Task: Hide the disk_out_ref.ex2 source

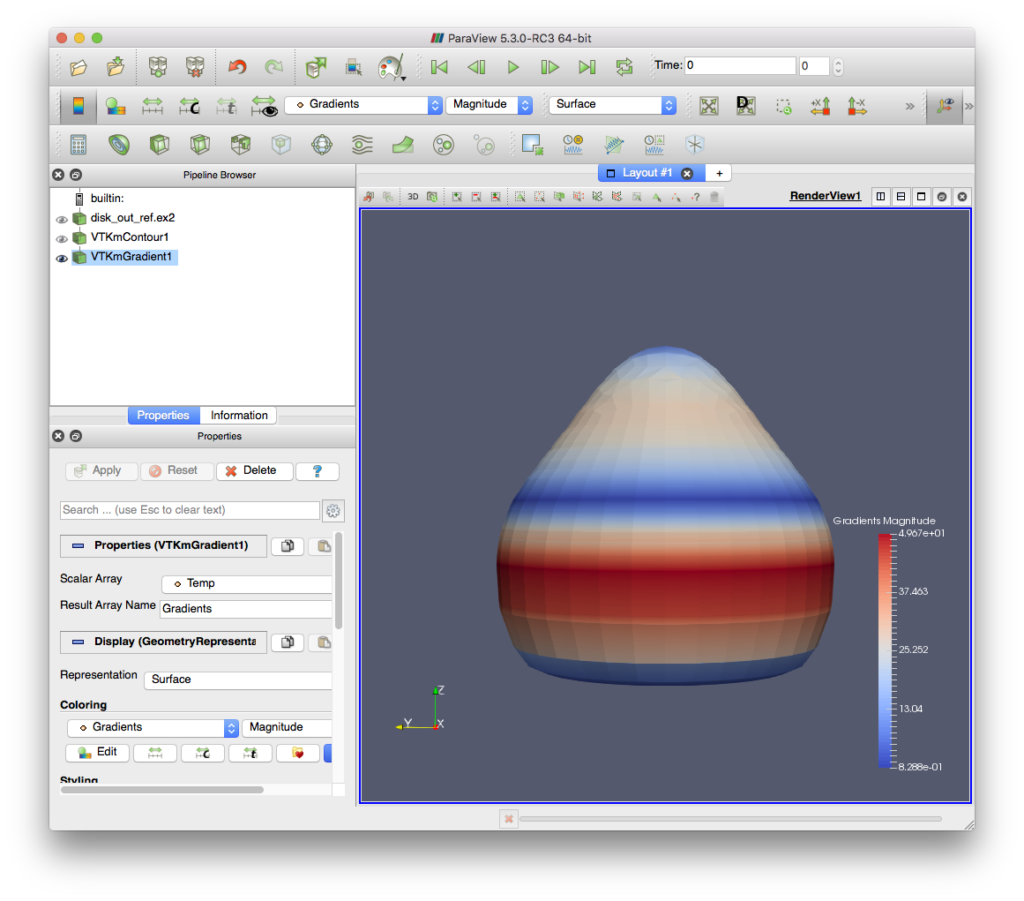Action: click(60, 218)
